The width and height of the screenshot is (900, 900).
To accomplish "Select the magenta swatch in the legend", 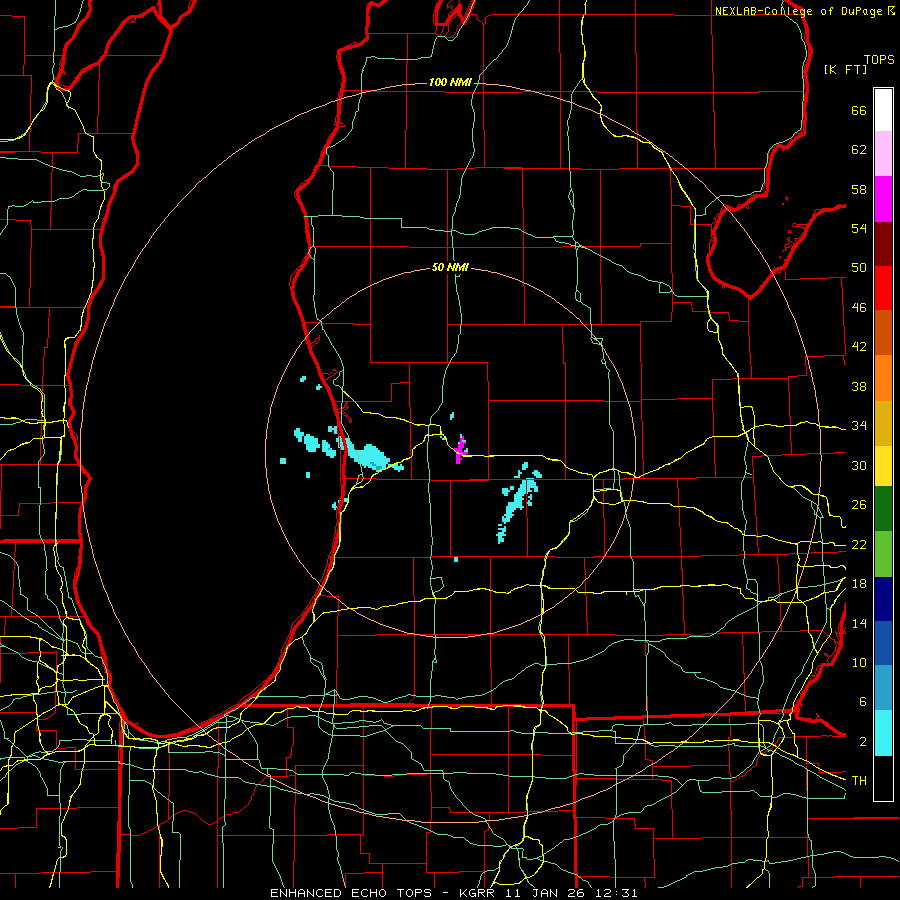I will (x=883, y=199).
